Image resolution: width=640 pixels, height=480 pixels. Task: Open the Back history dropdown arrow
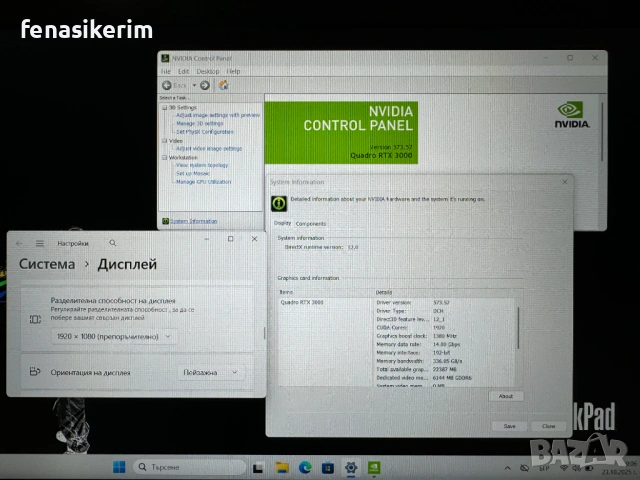(194, 85)
